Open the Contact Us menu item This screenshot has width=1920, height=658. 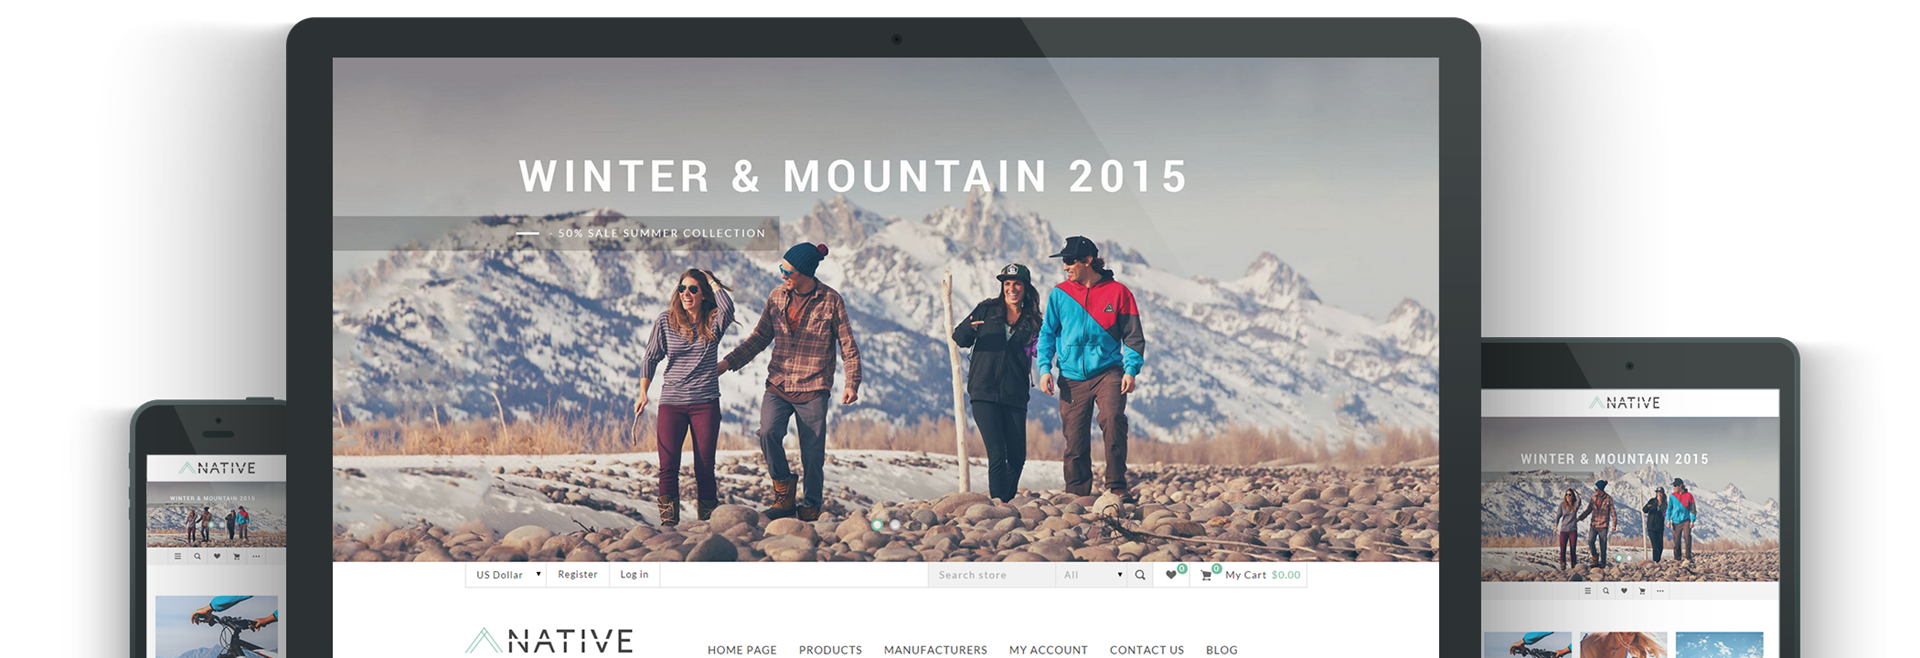1146,650
